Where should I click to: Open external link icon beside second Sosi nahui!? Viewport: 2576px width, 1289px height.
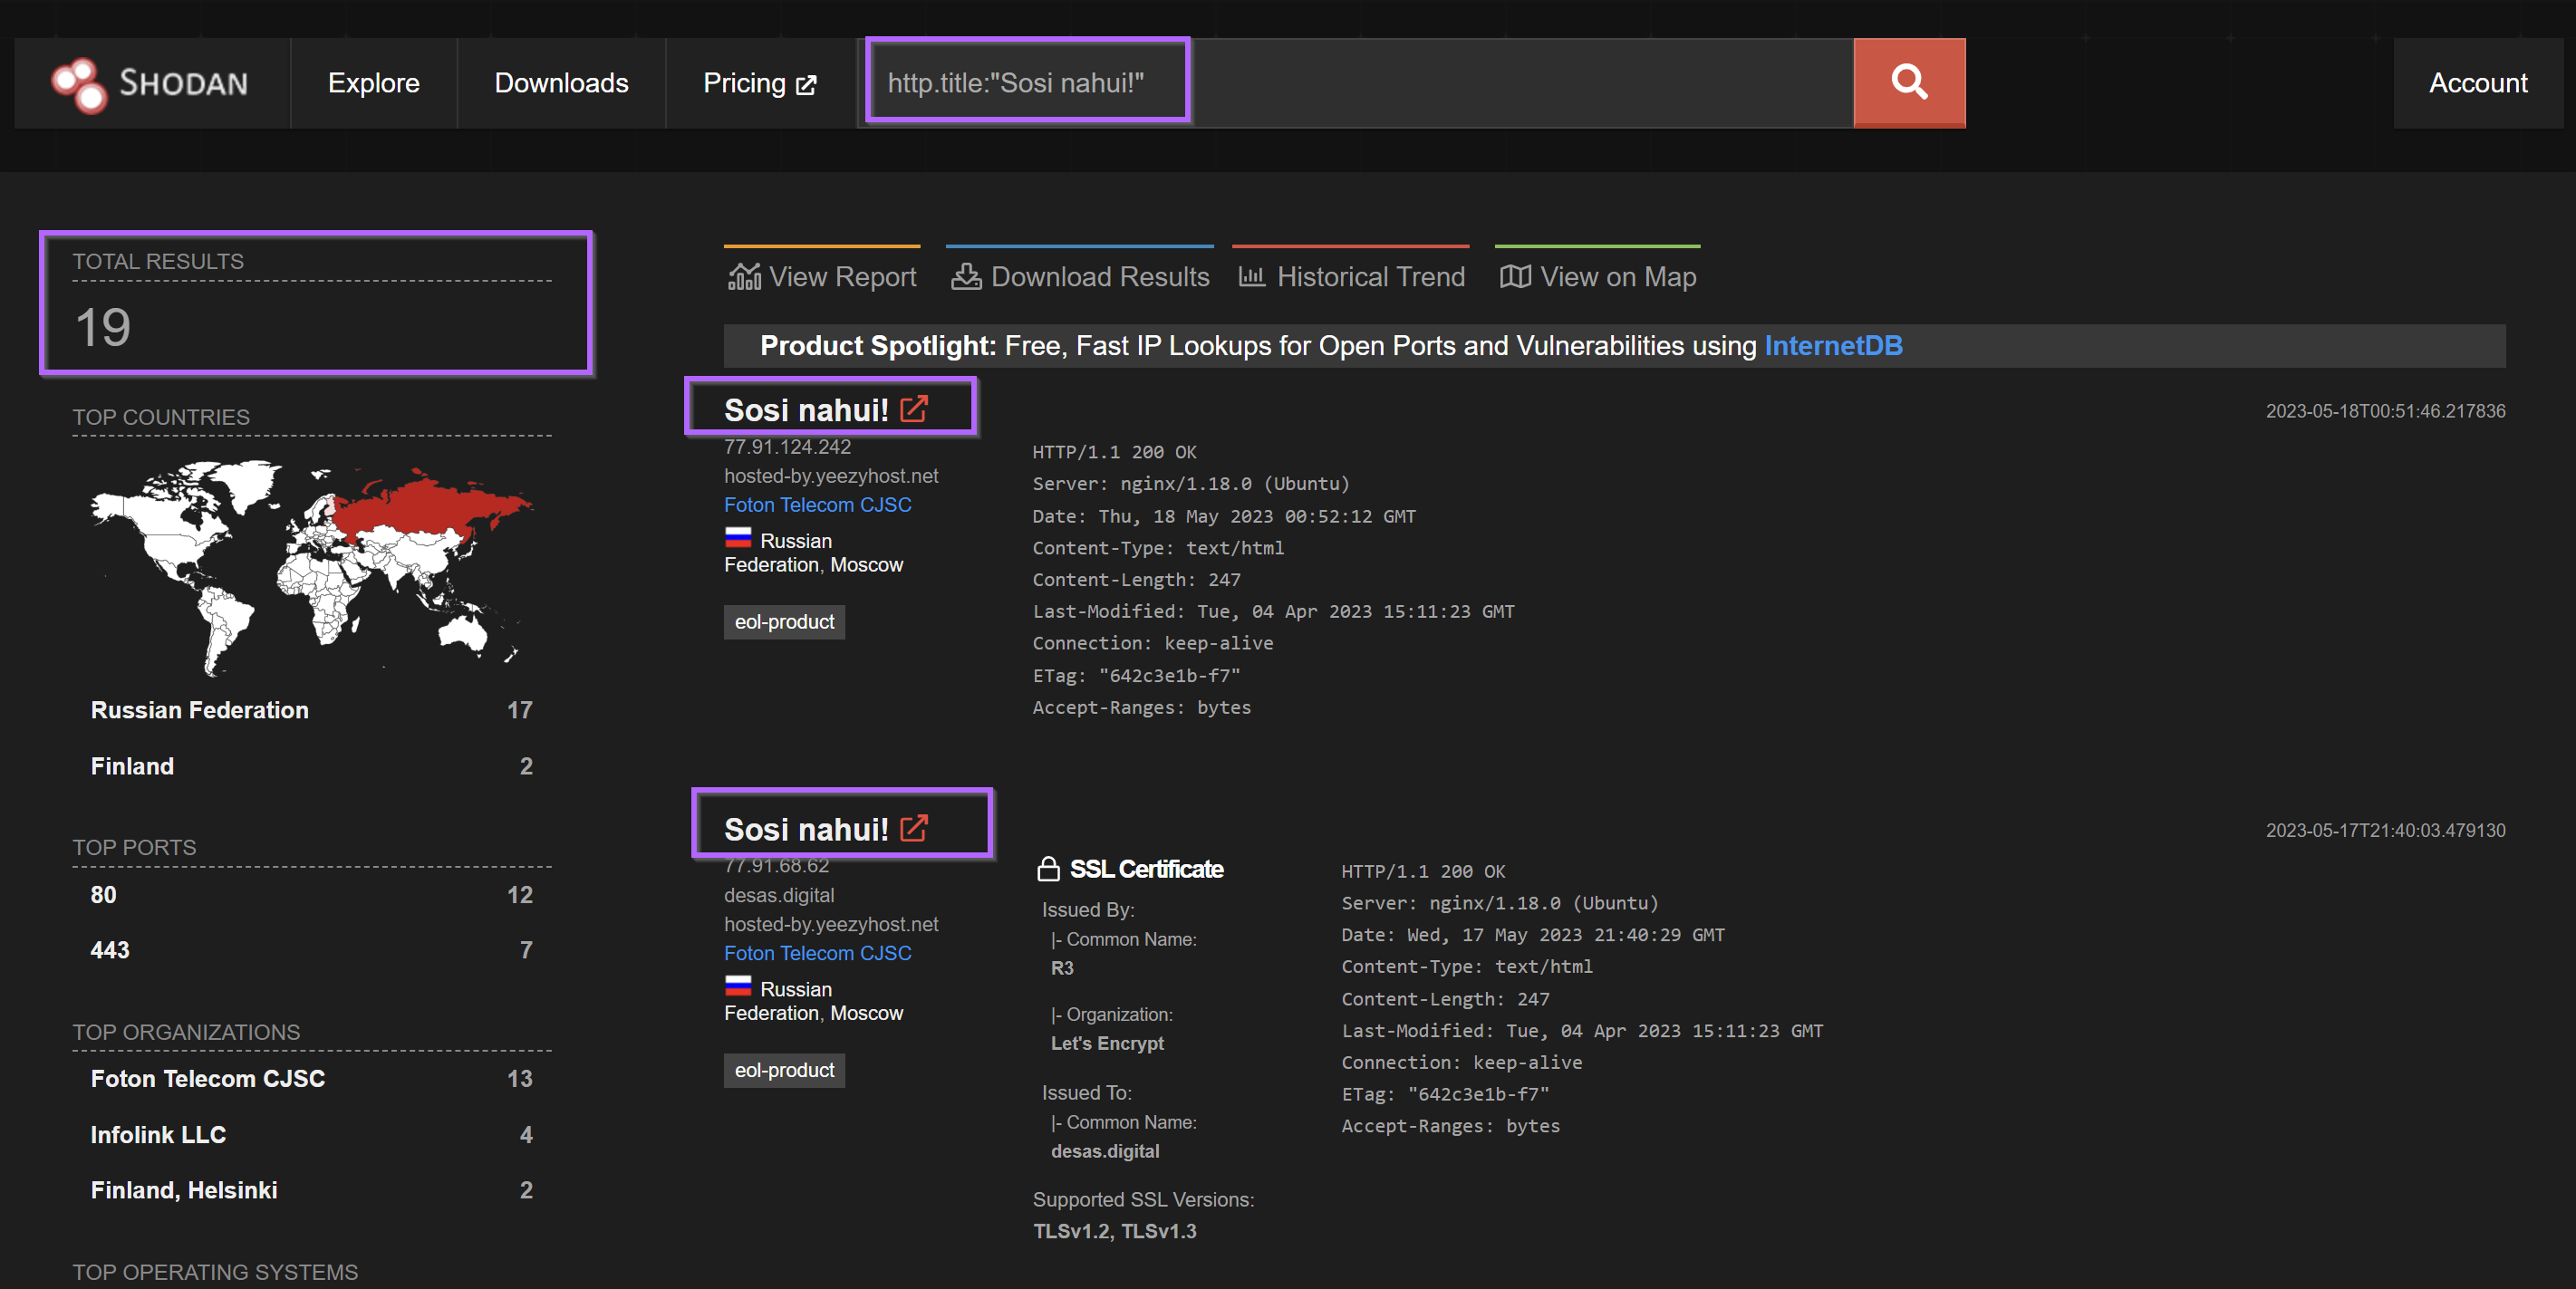(x=914, y=828)
